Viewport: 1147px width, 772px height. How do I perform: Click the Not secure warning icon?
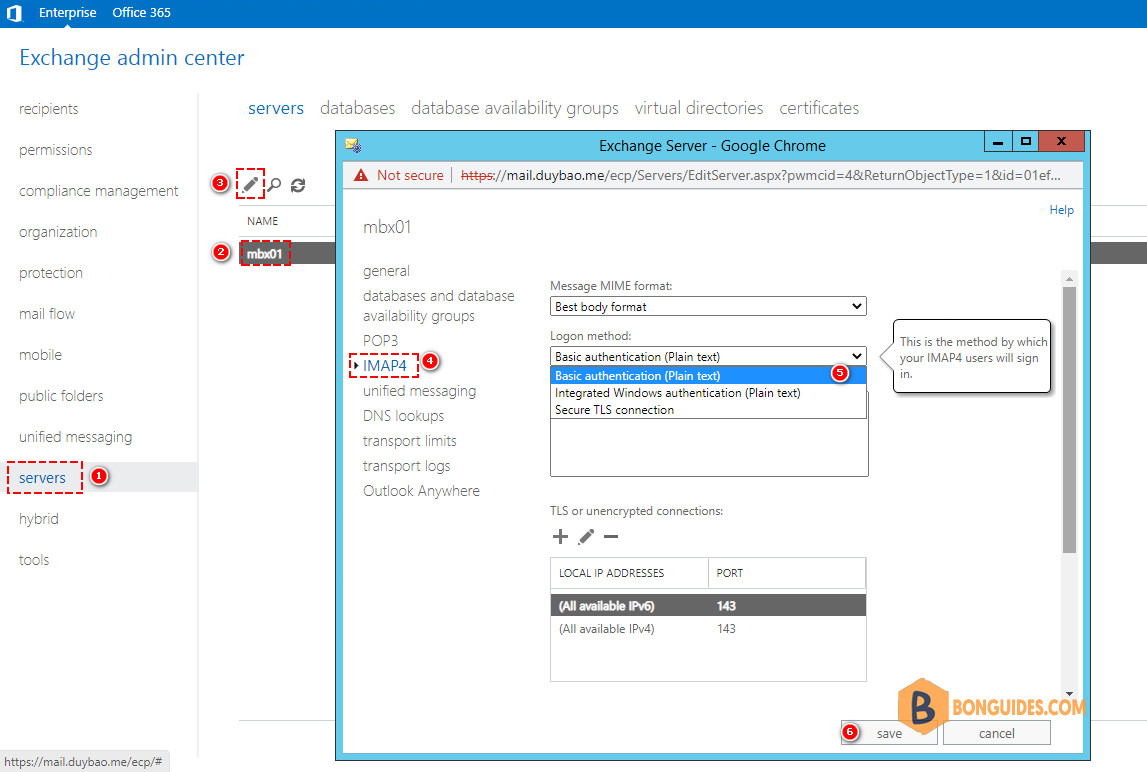coord(361,176)
